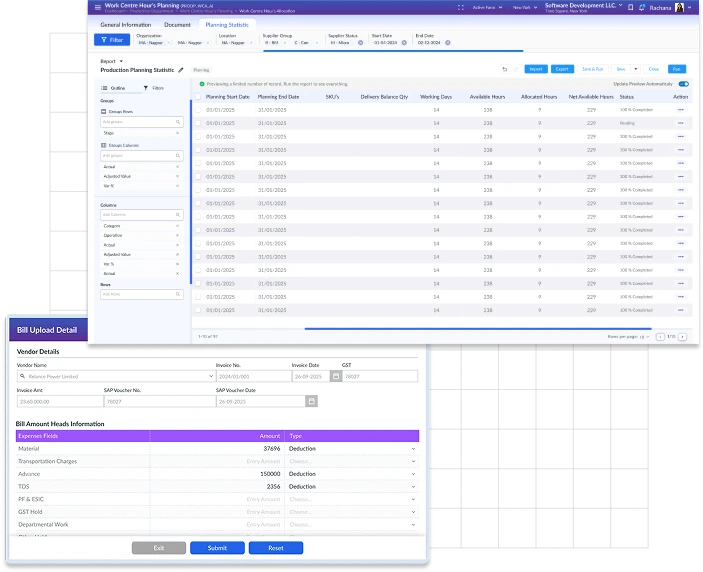Image resolution: width=703 pixels, height=572 pixels.
Task: Click the pencil icon beside Production Planning Statistic
Action: 181,70
